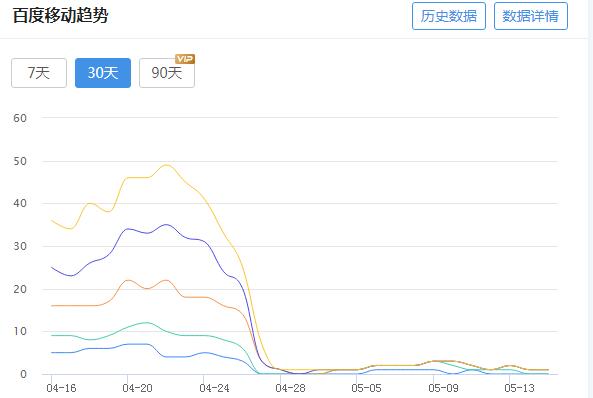Click the 05-13 x-axis date label
The image size is (593, 398).
519,388
